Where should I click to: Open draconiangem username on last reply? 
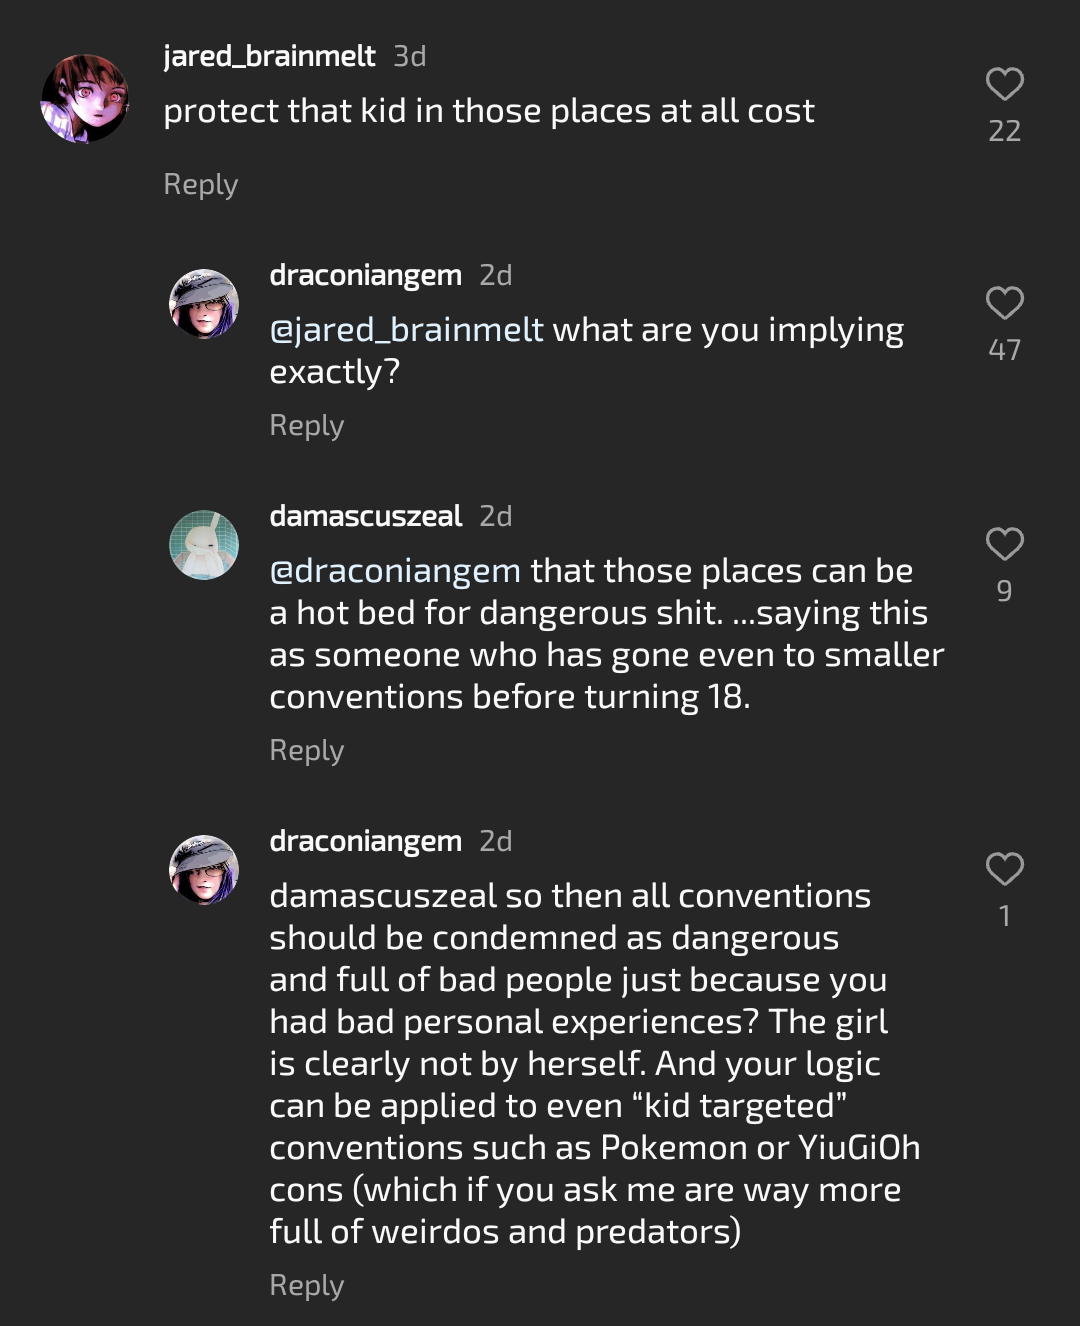tap(365, 841)
